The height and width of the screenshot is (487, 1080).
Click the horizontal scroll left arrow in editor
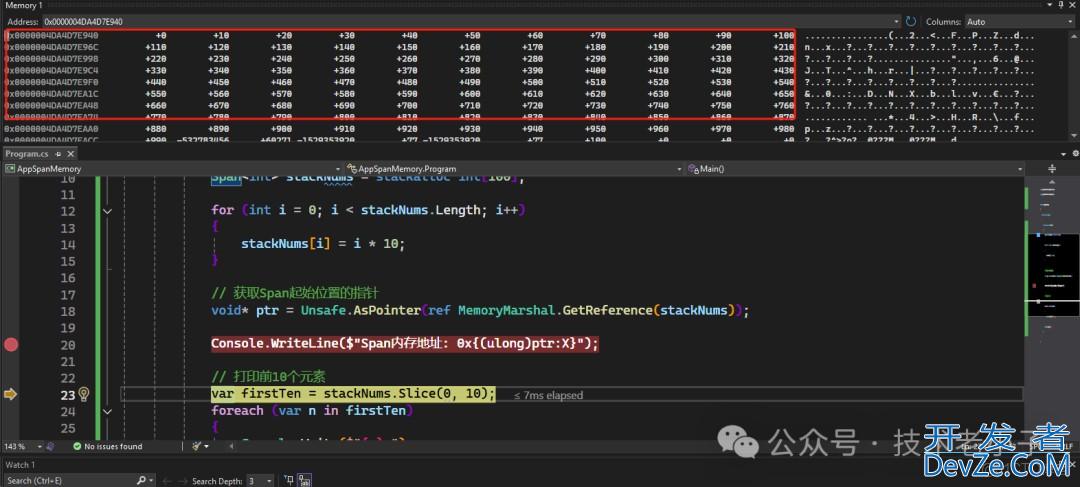click(231, 446)
